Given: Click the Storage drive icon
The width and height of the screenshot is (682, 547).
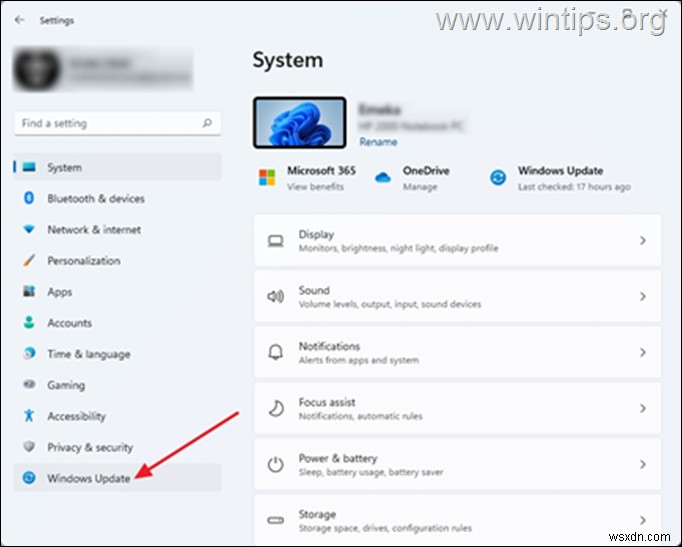Looking at the screenshot, I should pyautogui.click(x=275, y=520).
